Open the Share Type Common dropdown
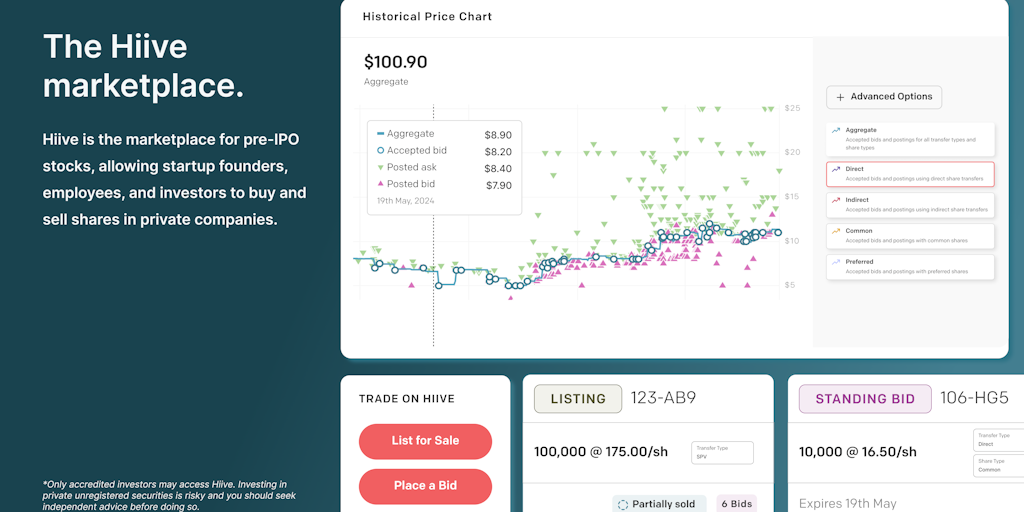This screenshot has width=1024, height=512. [x=998, y=464]
